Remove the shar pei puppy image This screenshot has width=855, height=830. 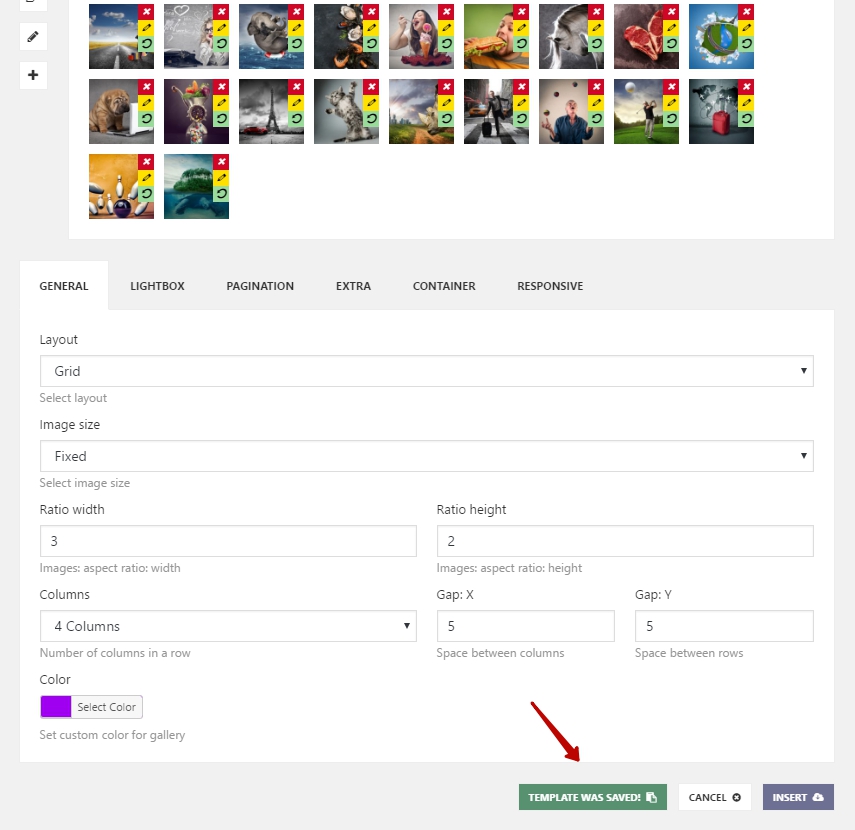[146, 87]
